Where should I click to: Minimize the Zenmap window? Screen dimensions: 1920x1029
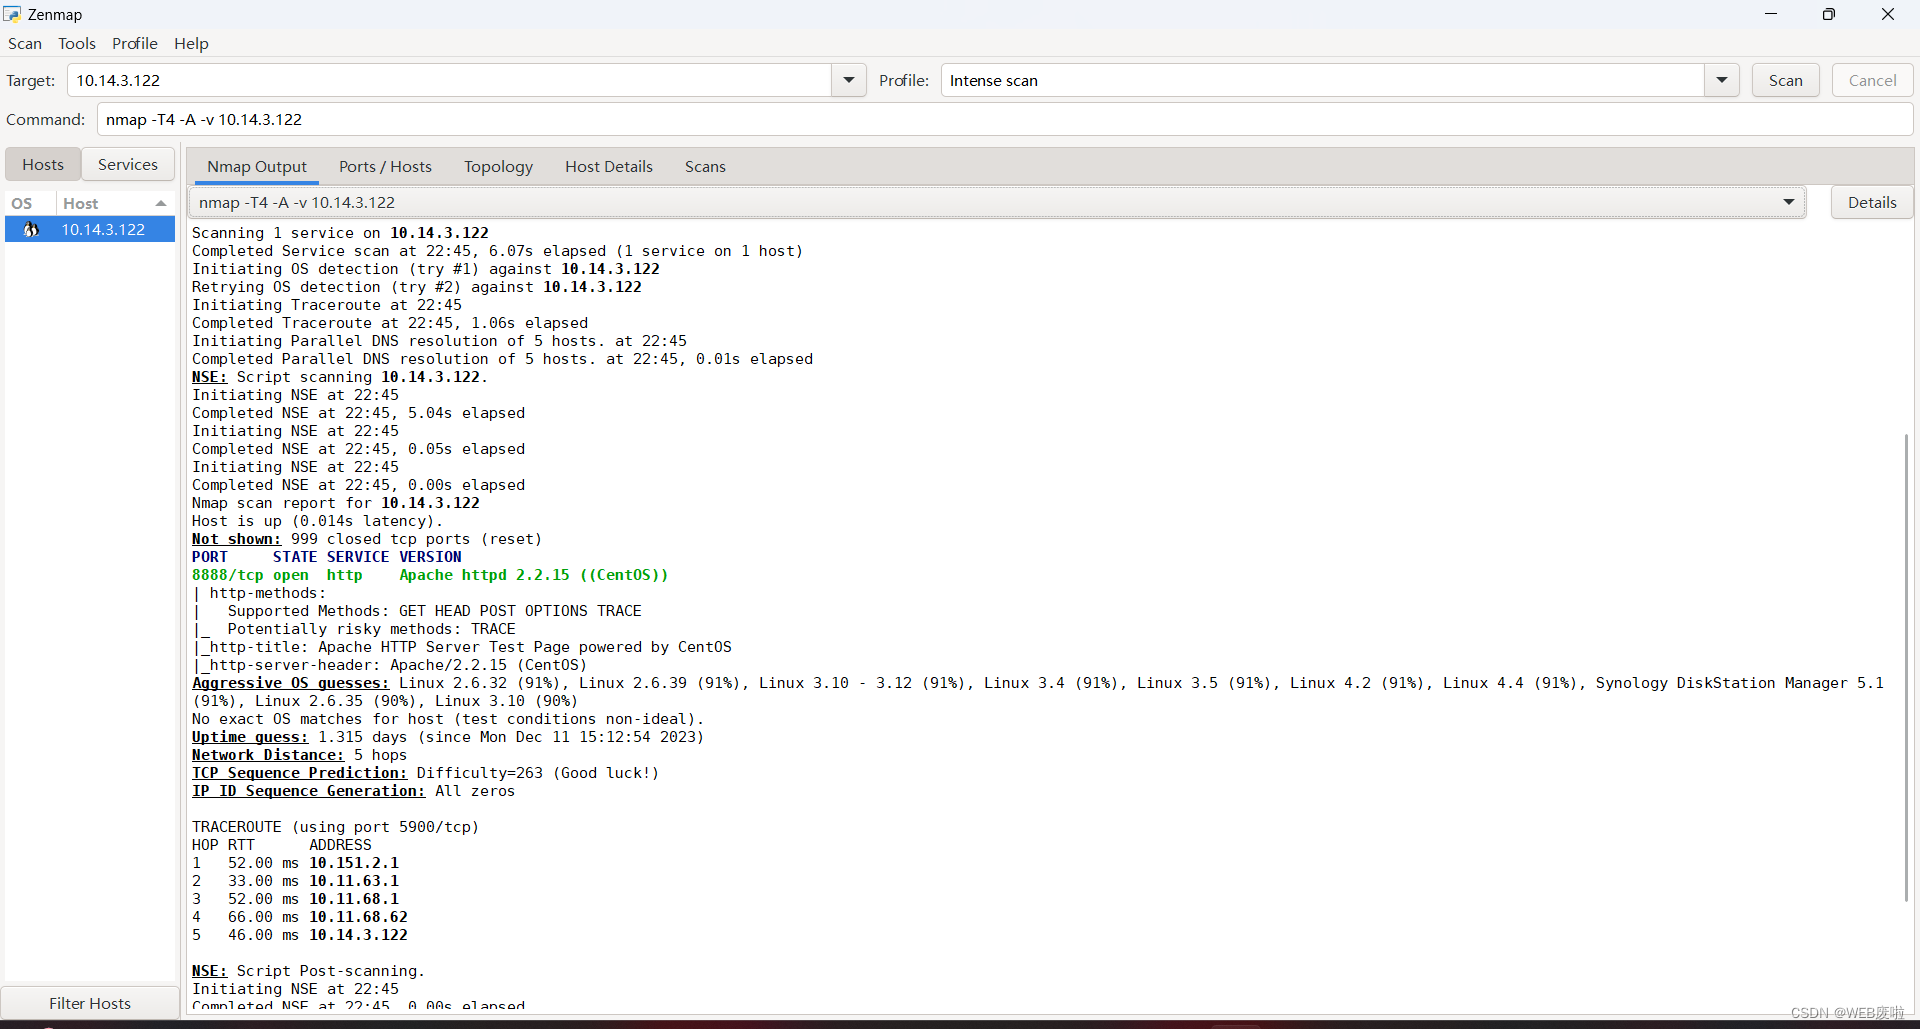pos(1771,14)
